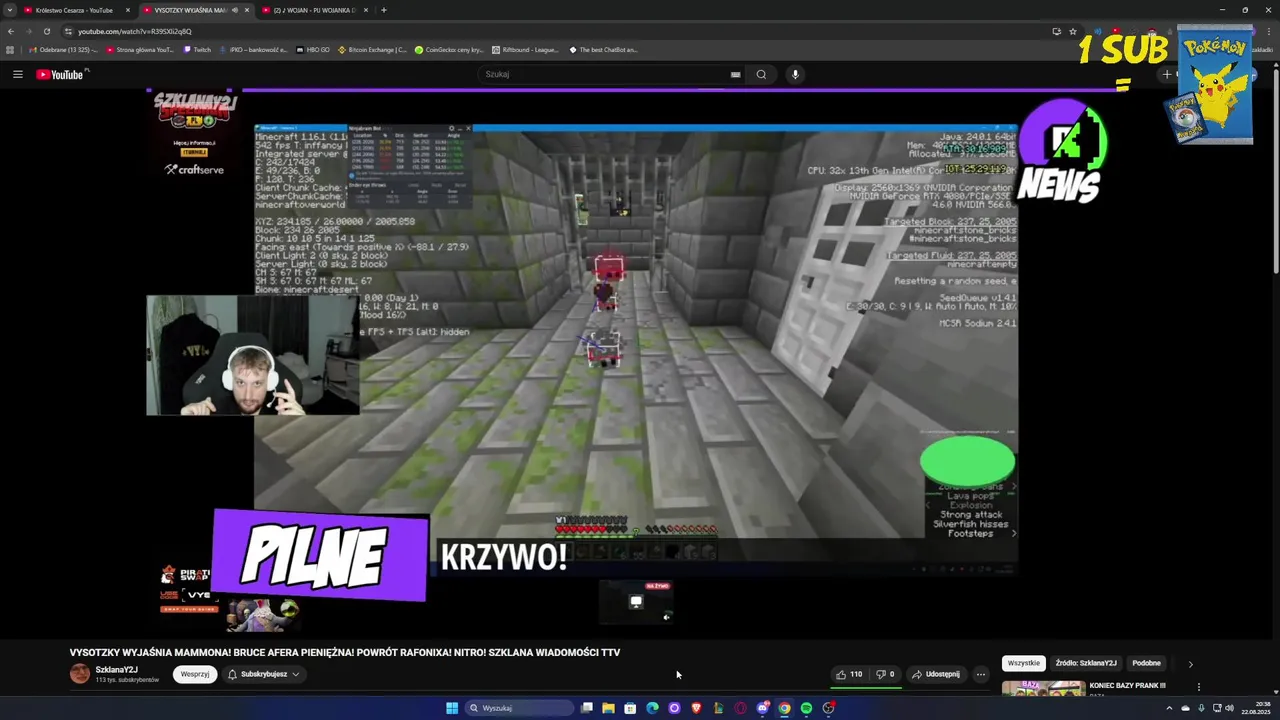Mute the audio icon on the VYSOTZKY tab
This screenshot has width=1280, height=720.
pos(235,10)
